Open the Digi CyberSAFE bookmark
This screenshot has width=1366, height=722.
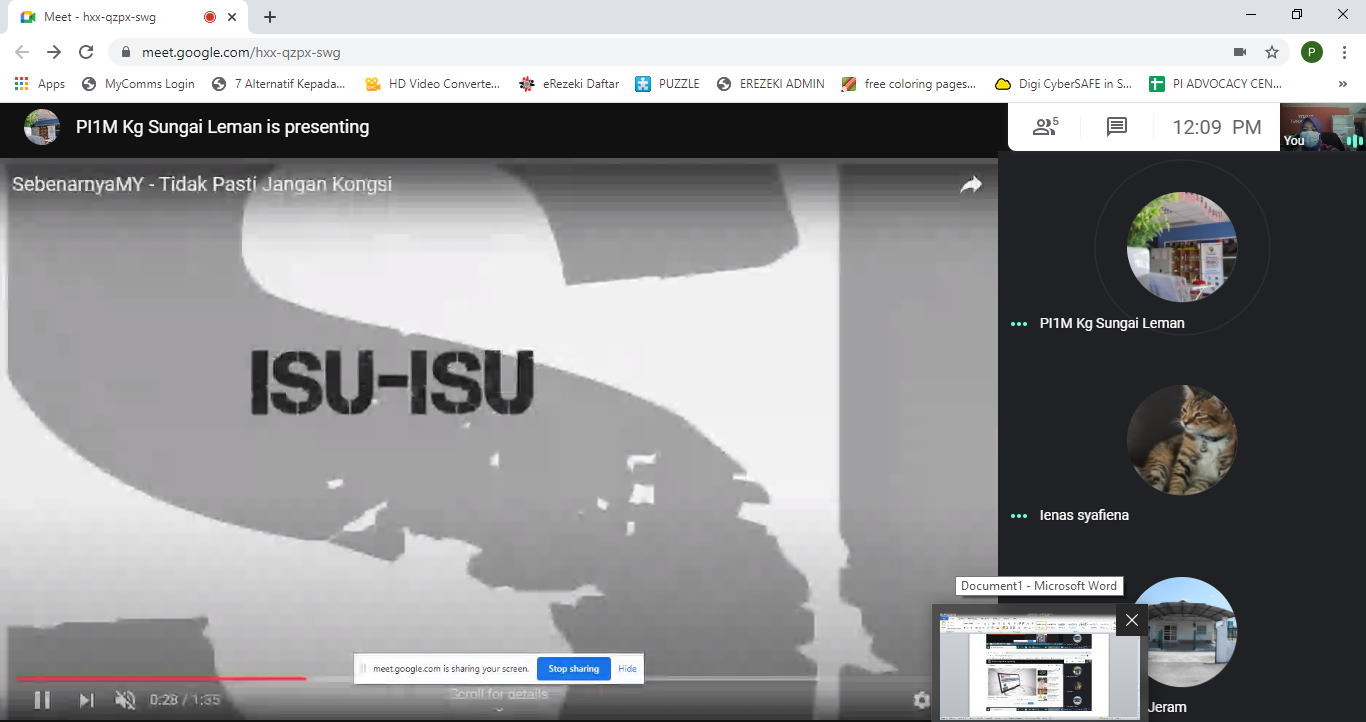1064,84
